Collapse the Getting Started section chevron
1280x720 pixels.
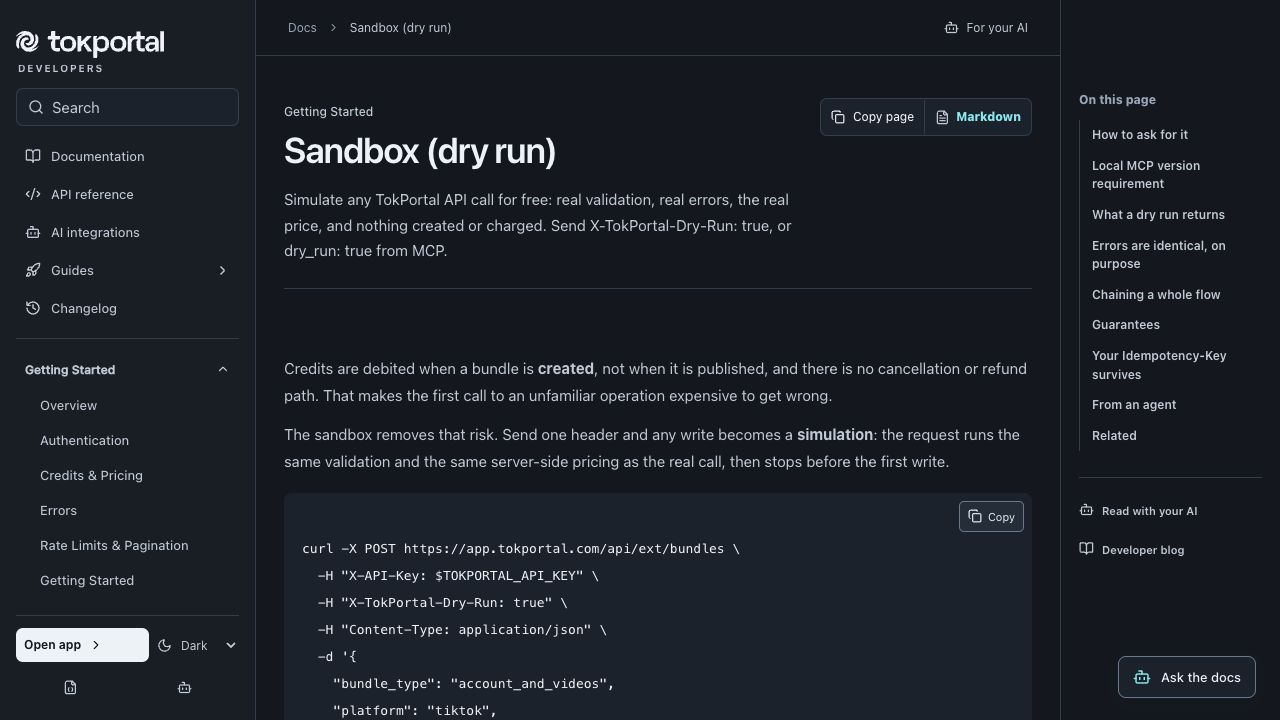(222, 369)
